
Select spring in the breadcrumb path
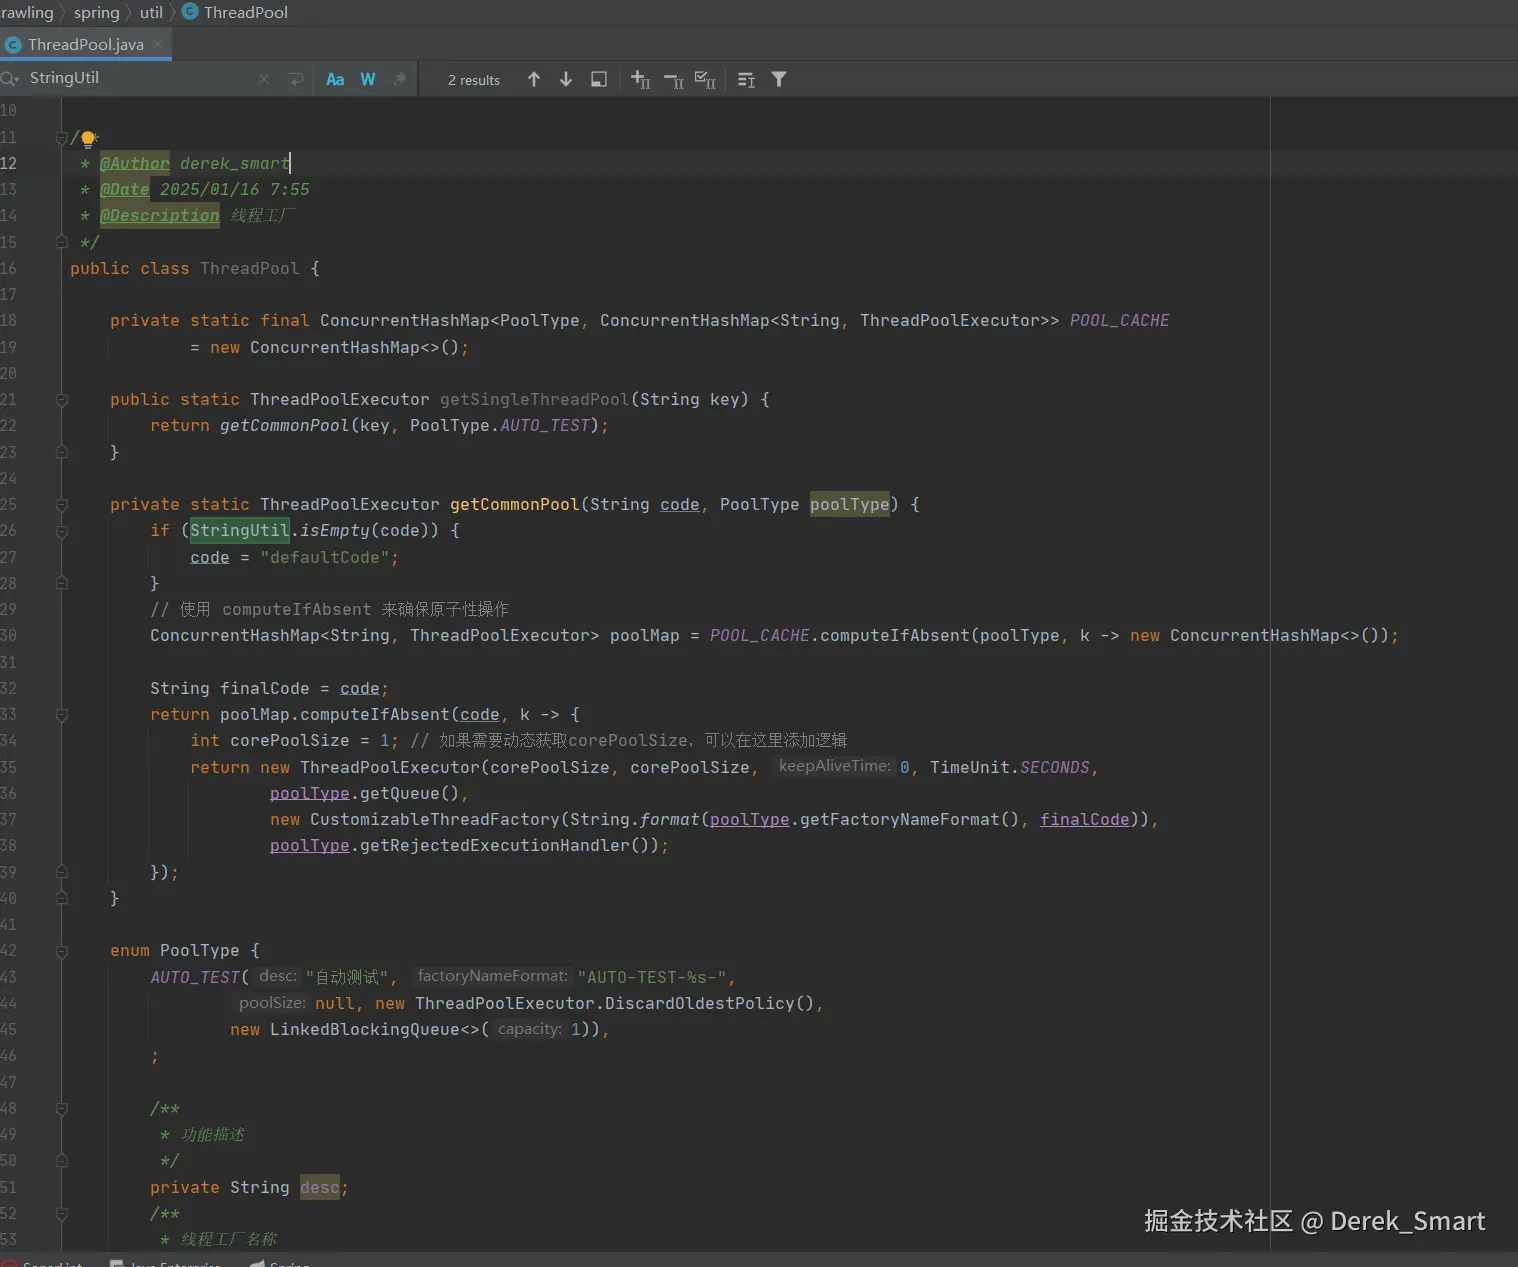tap(96, 12)
